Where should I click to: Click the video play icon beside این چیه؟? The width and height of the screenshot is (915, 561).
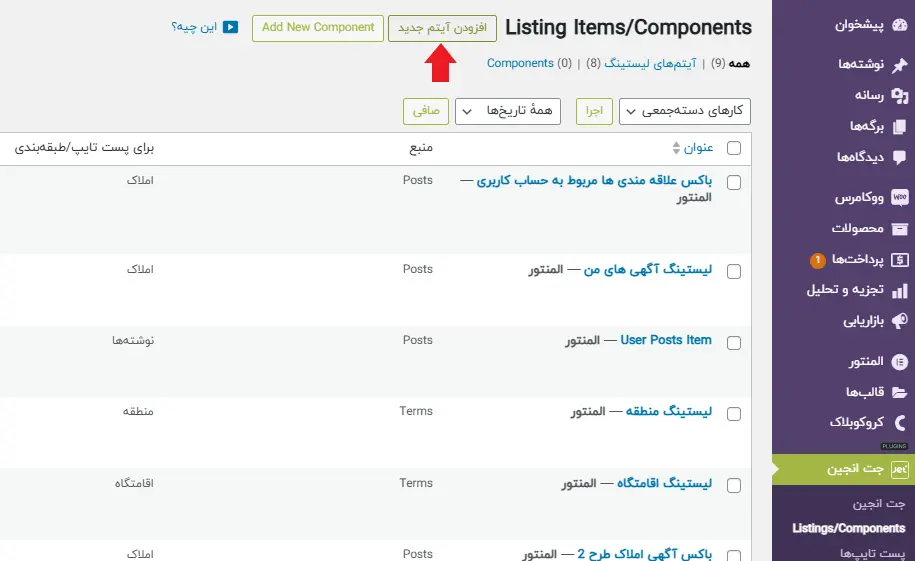coord(231,27)
